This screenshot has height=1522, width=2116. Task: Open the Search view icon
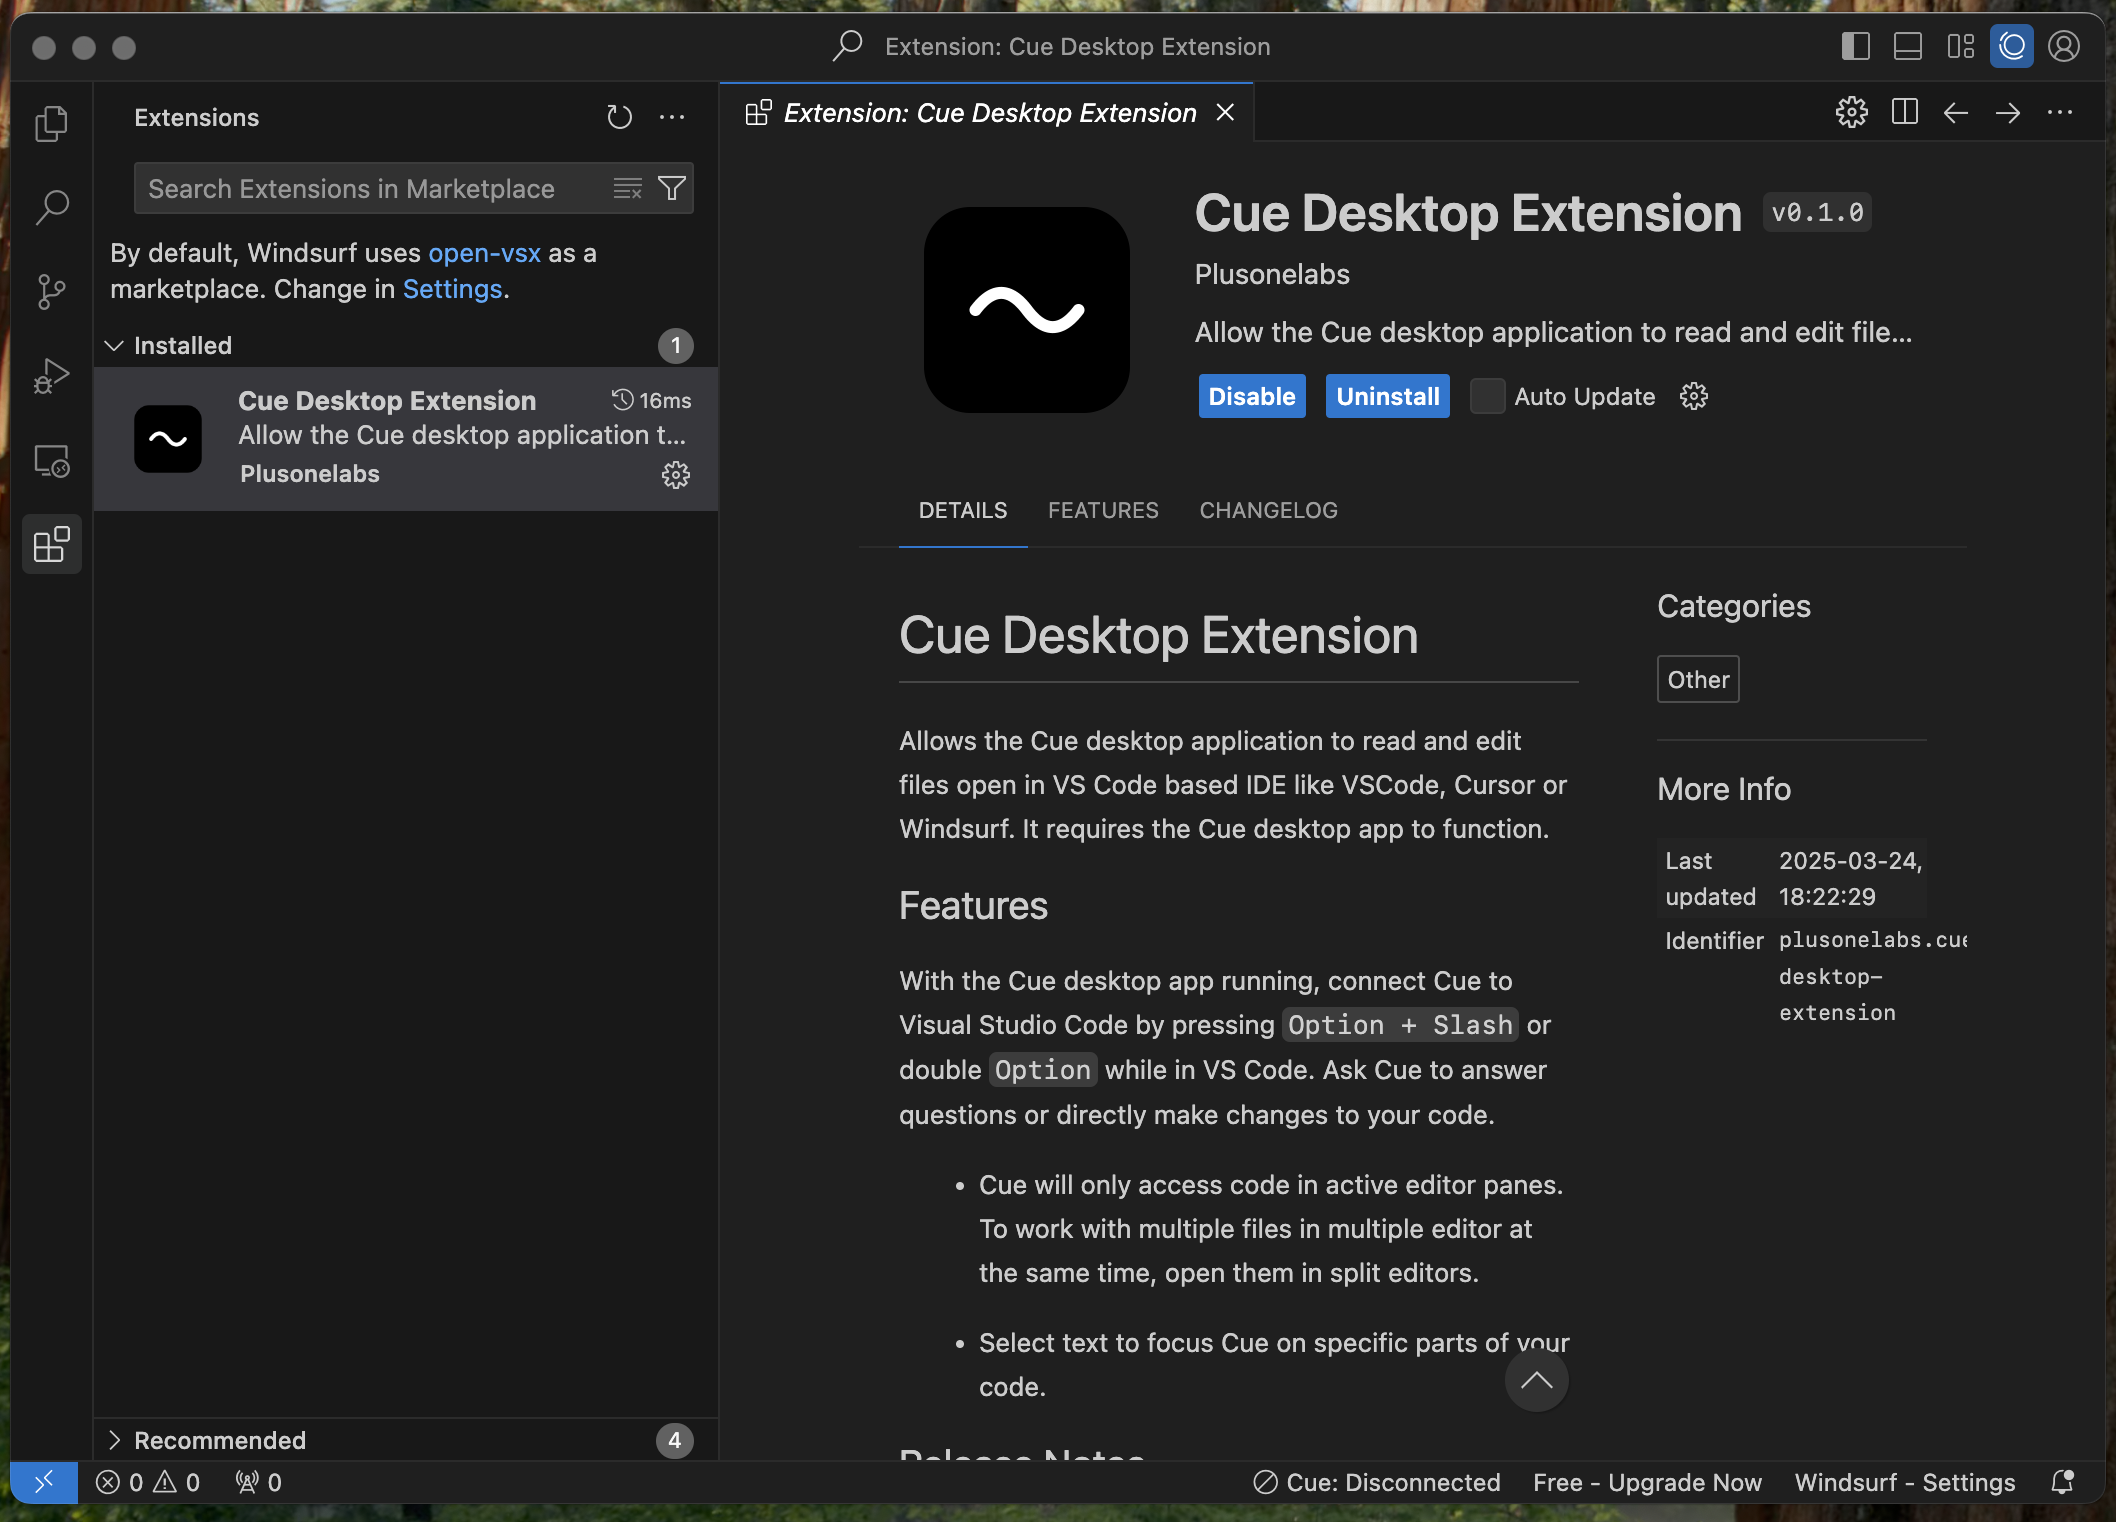click(51, 207)
